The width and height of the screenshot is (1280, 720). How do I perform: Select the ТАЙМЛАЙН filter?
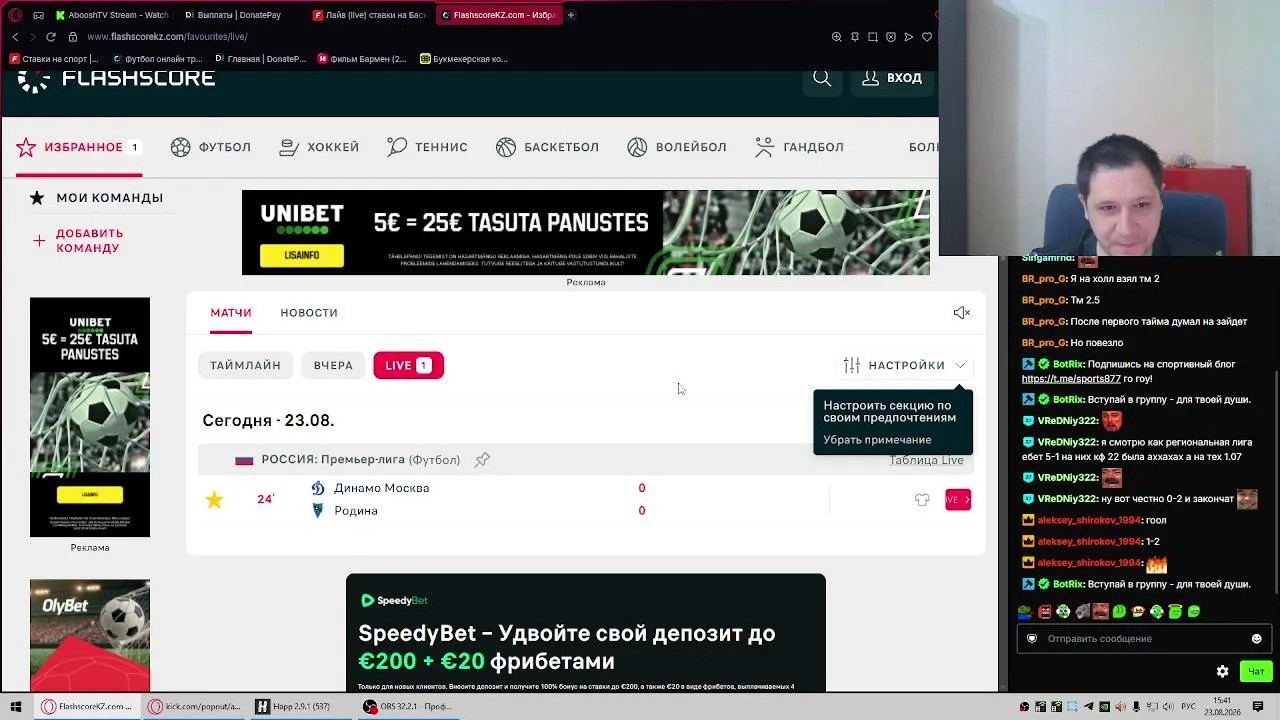click(x=245, y=365)
